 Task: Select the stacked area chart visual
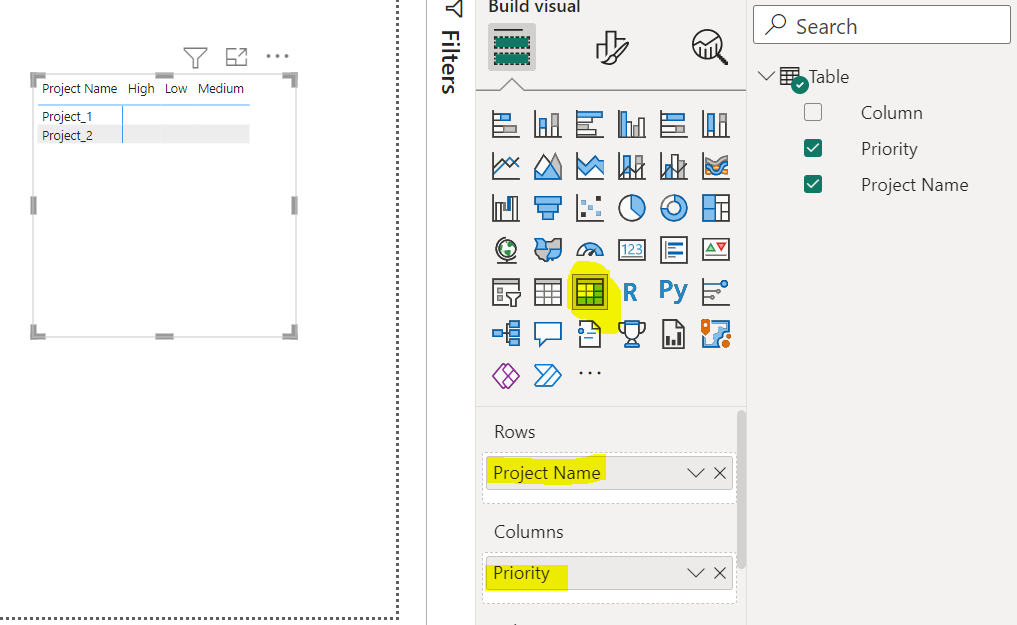[x=590, y=166]
